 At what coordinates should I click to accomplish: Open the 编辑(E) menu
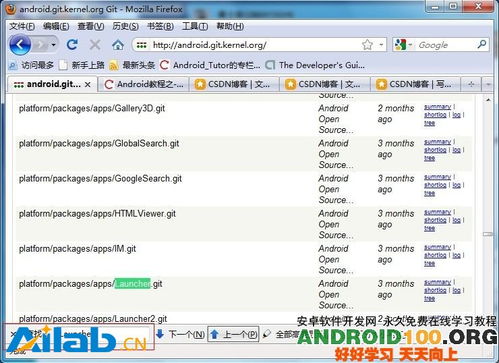[x=56, y=26]
